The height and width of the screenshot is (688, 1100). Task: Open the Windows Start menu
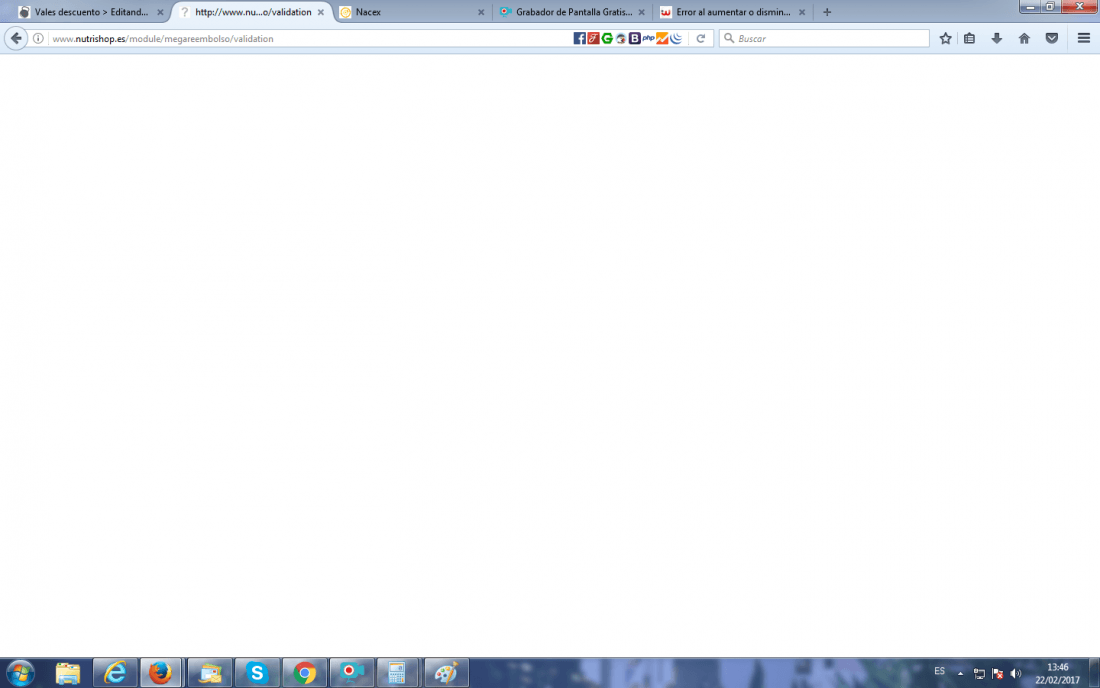point(20,673)
